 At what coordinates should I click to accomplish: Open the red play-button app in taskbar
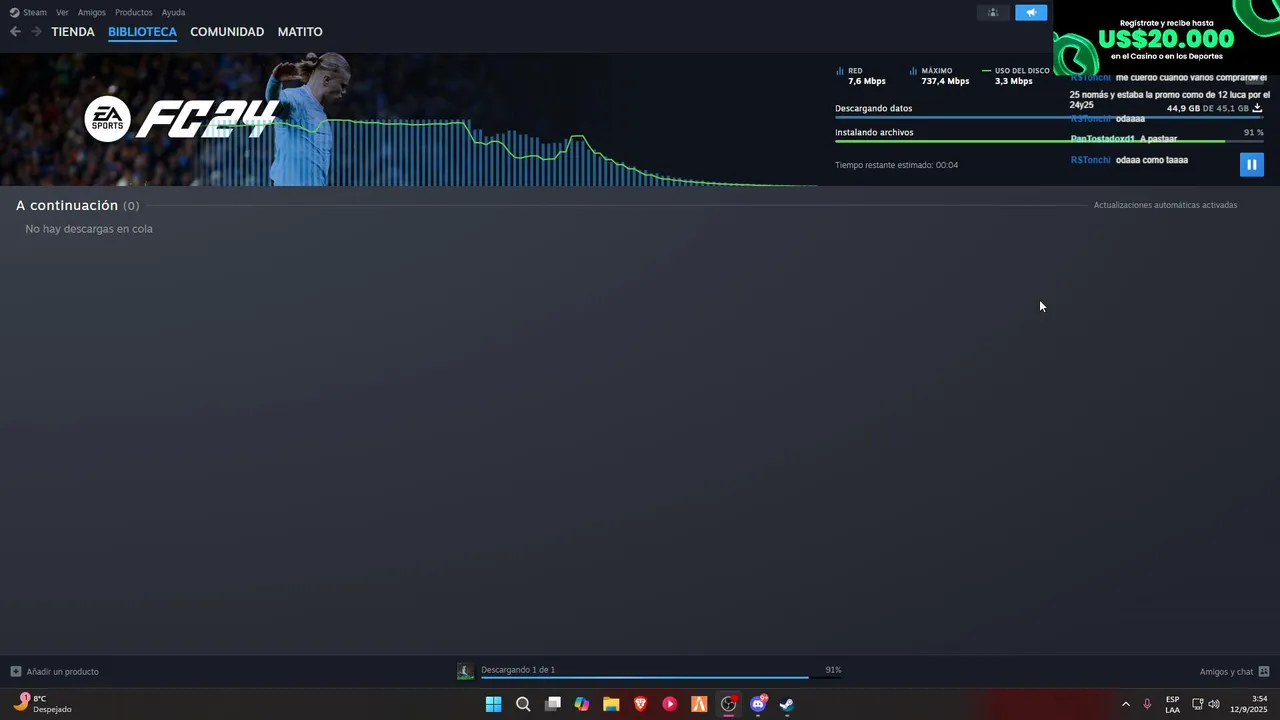click(x=670, y=704)
